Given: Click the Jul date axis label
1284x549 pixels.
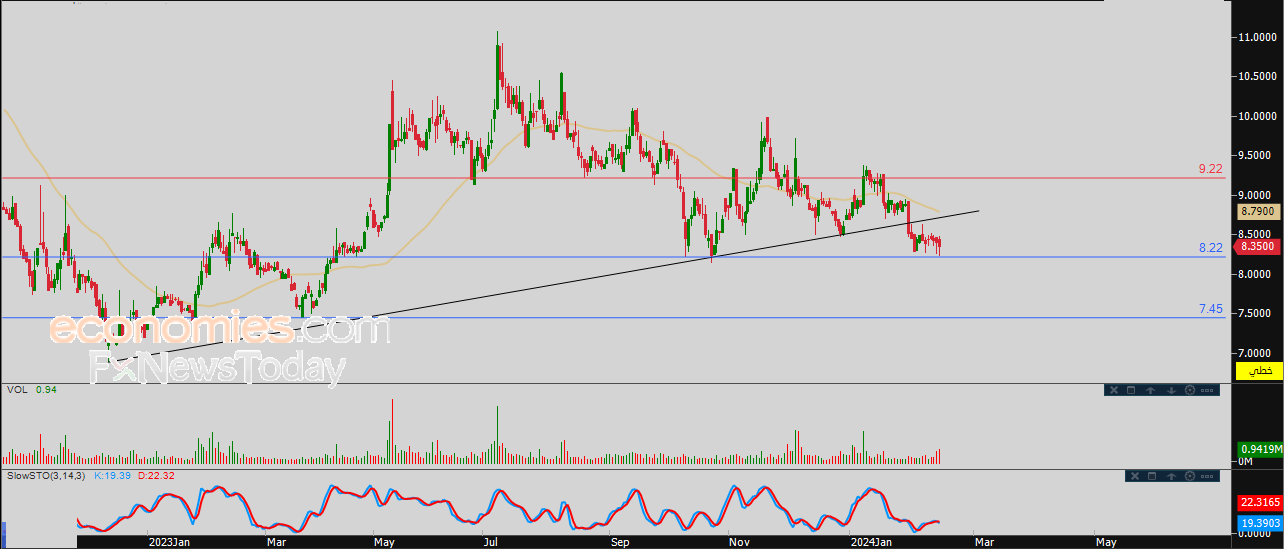Looking at the screenshot, I should pos(490,542).
